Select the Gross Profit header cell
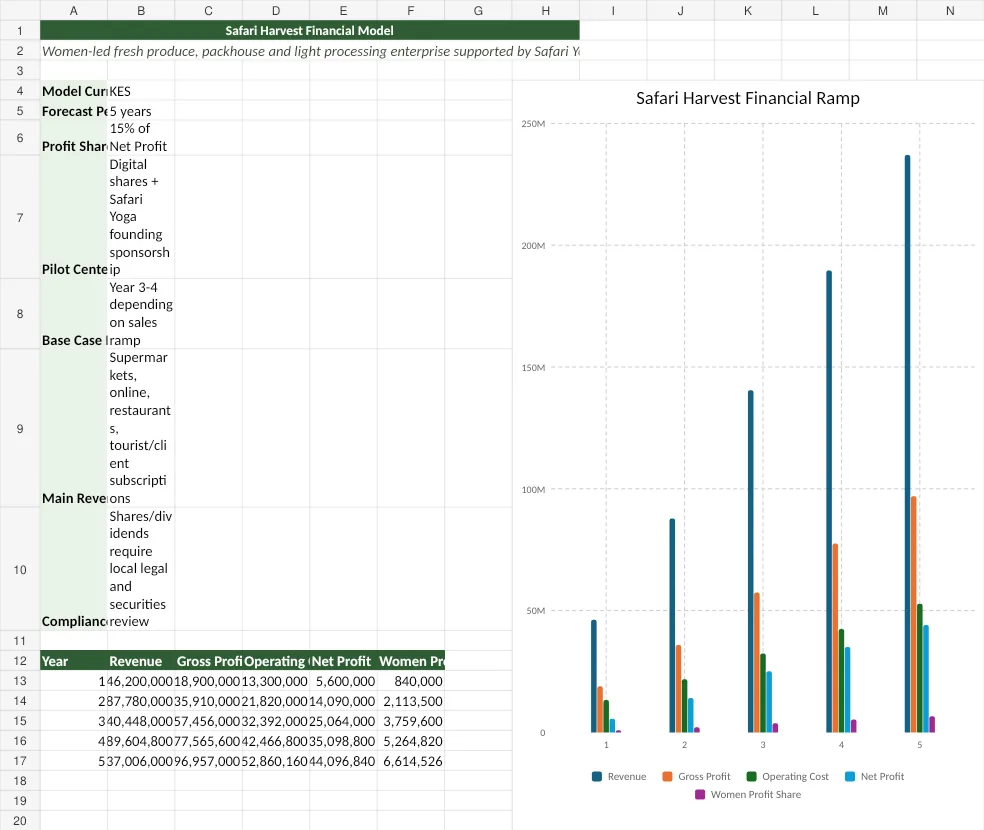 pyautogui.click(x=208, y=661)
